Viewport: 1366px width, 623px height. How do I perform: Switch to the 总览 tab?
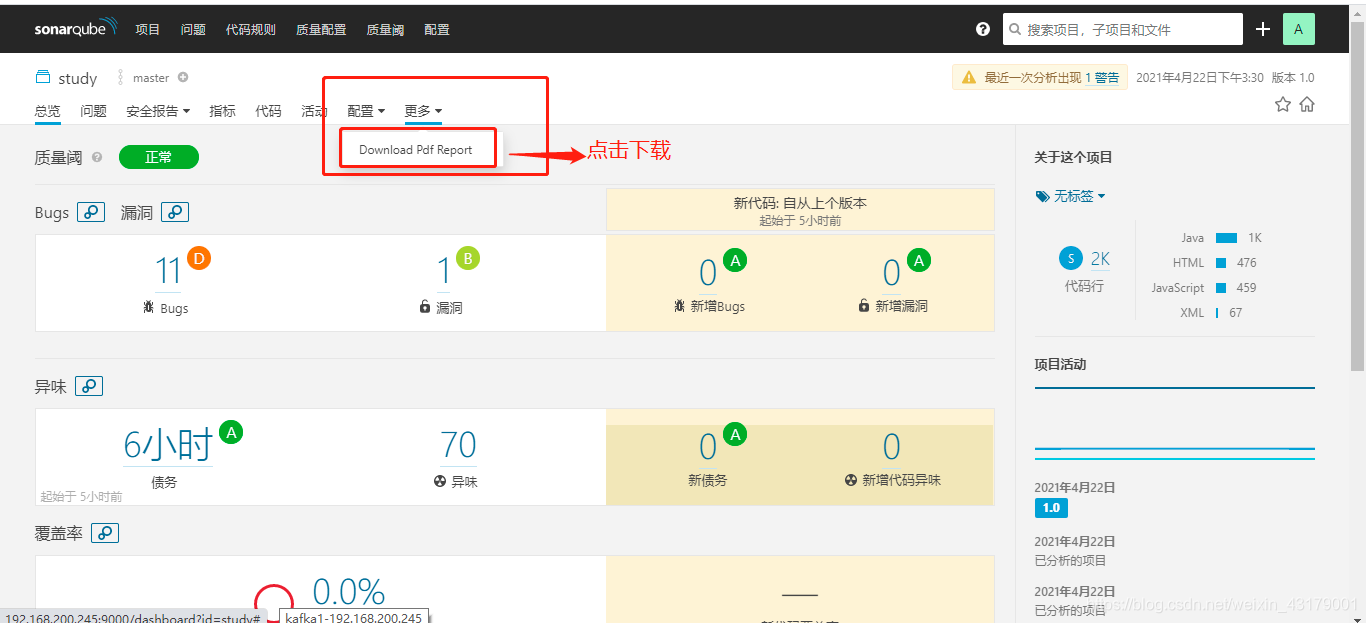point(47,111)
